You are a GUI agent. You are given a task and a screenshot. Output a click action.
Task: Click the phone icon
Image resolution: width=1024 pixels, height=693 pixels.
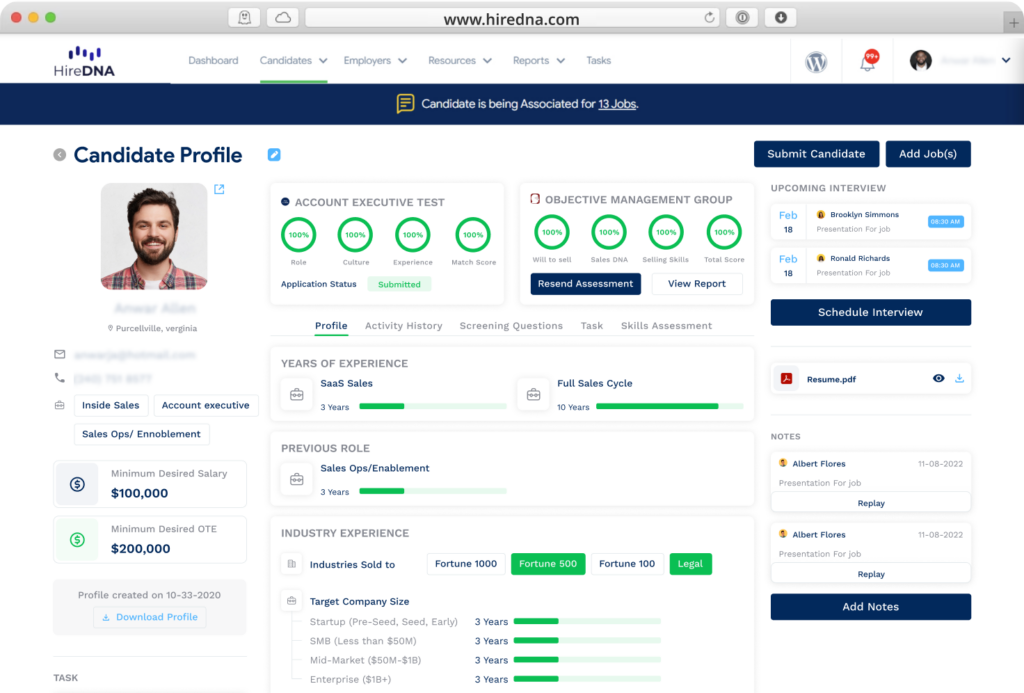59,378
